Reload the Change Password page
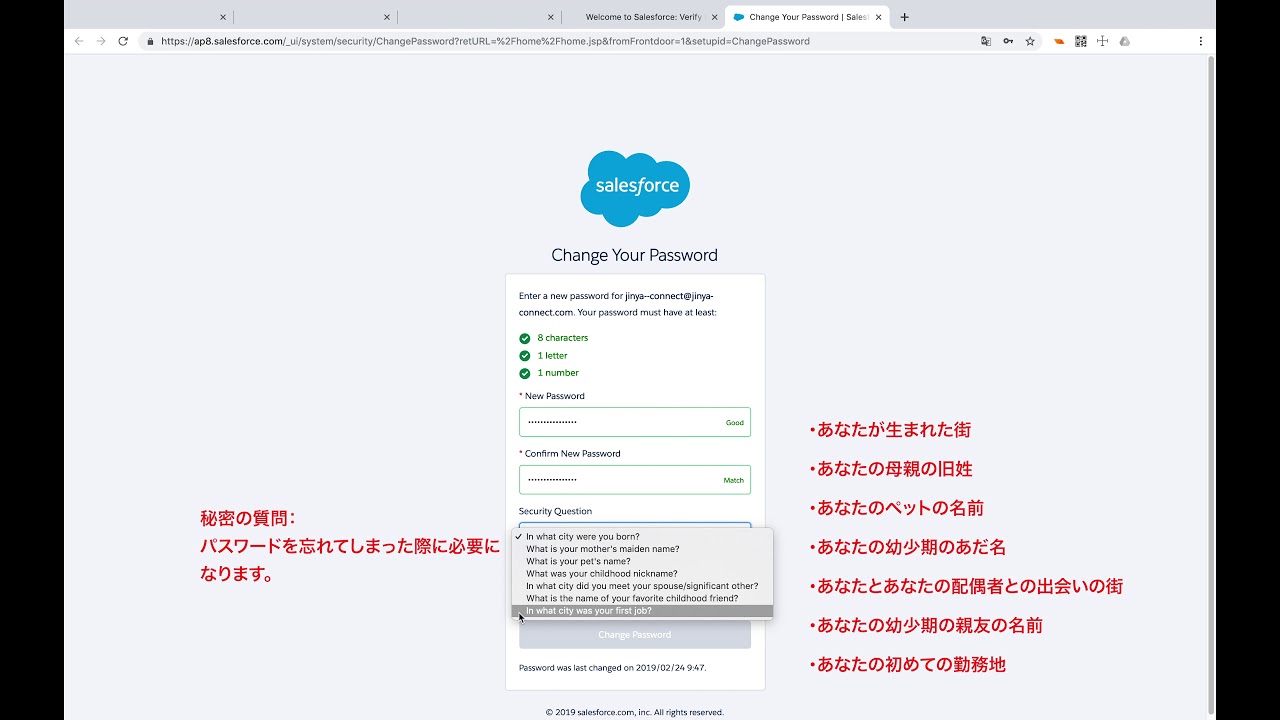1280x720 pixels. click(123, 41)
